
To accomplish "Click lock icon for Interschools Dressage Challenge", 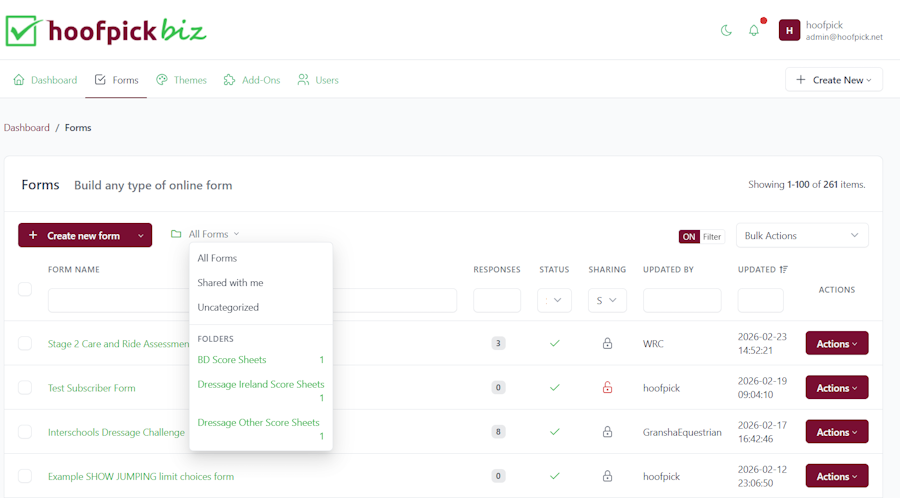I will pyautogui.click(x=607, y=432).
